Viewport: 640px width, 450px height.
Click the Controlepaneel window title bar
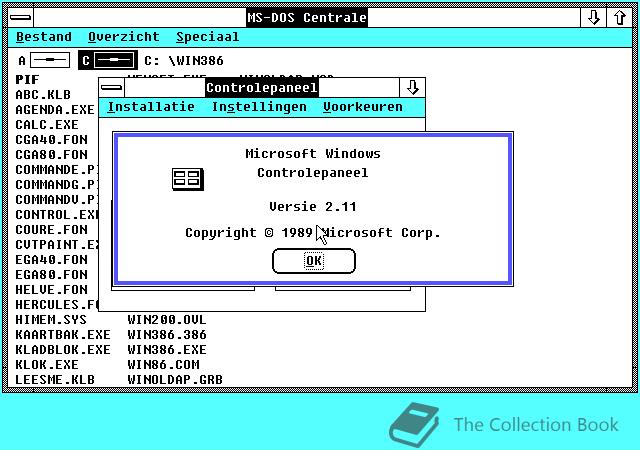[x=262, y=87]
